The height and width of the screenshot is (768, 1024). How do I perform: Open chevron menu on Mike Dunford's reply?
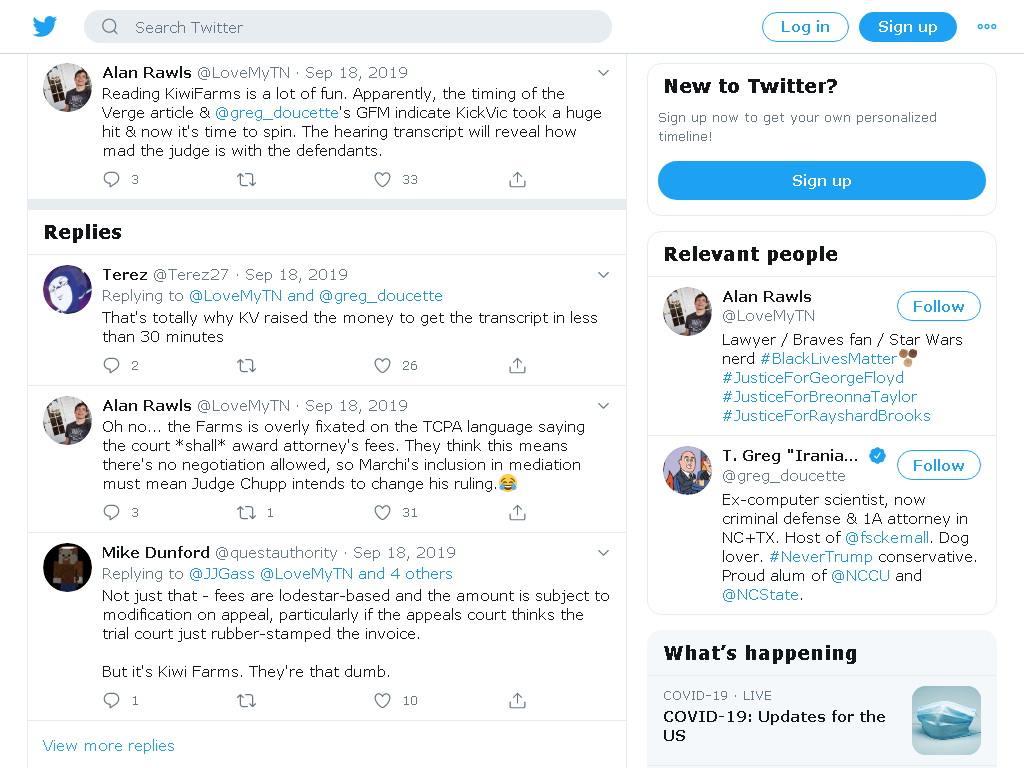pos(603,553)
